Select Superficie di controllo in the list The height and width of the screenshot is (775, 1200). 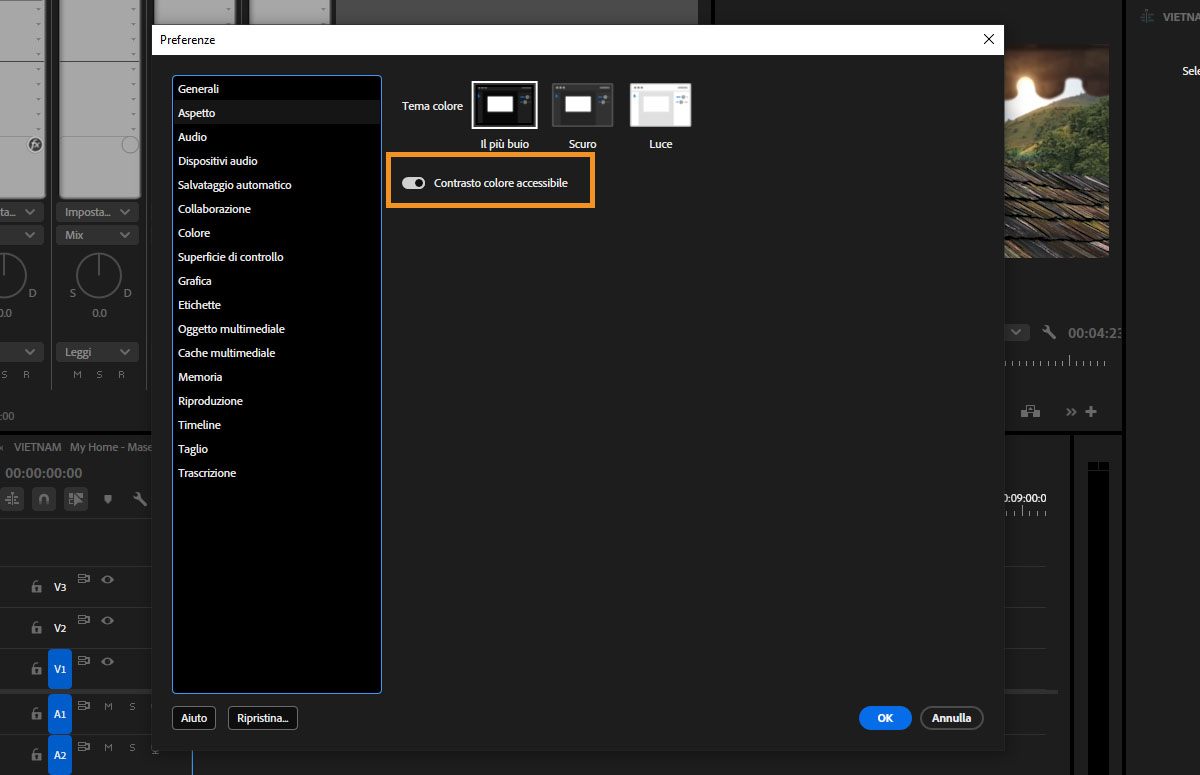point(277,257)
